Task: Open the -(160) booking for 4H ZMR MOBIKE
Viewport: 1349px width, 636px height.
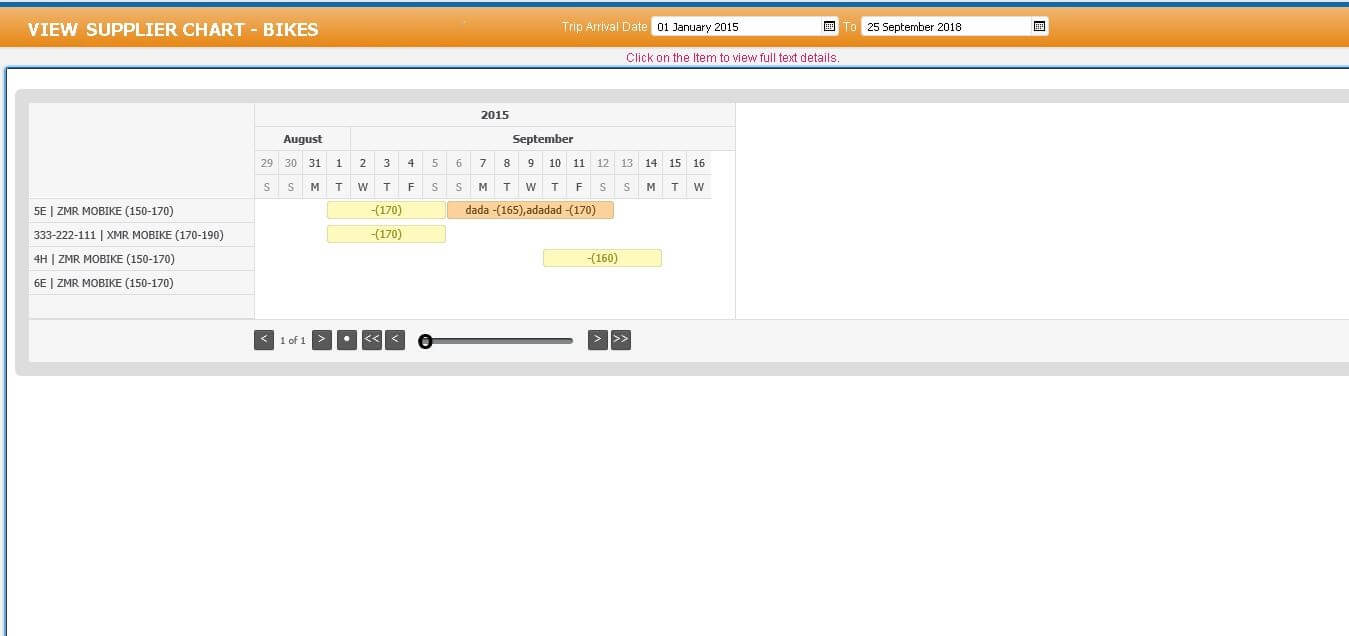Action: (x=602, y=258)
